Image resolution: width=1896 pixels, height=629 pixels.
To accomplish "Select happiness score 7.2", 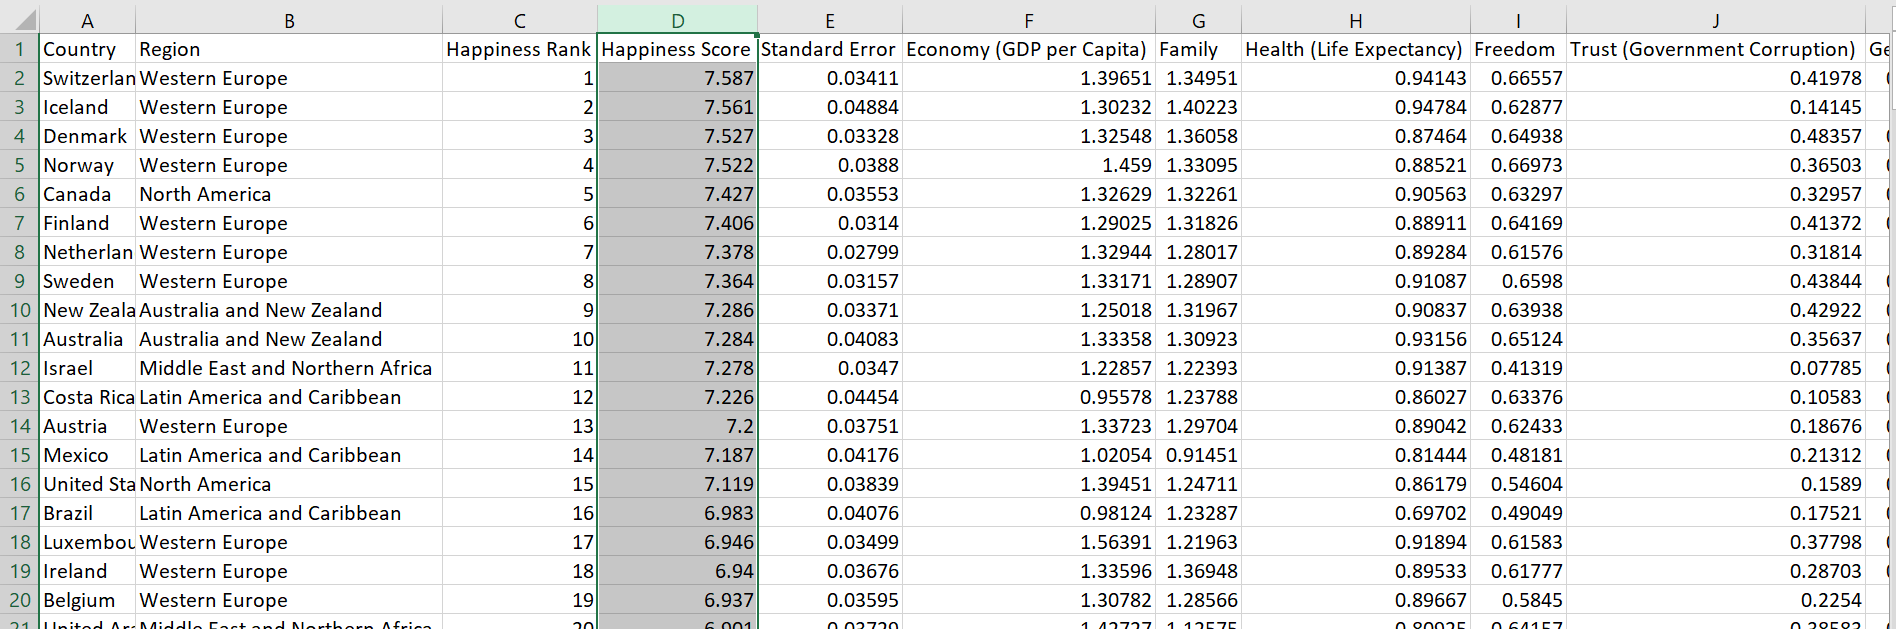I will 677,426.
